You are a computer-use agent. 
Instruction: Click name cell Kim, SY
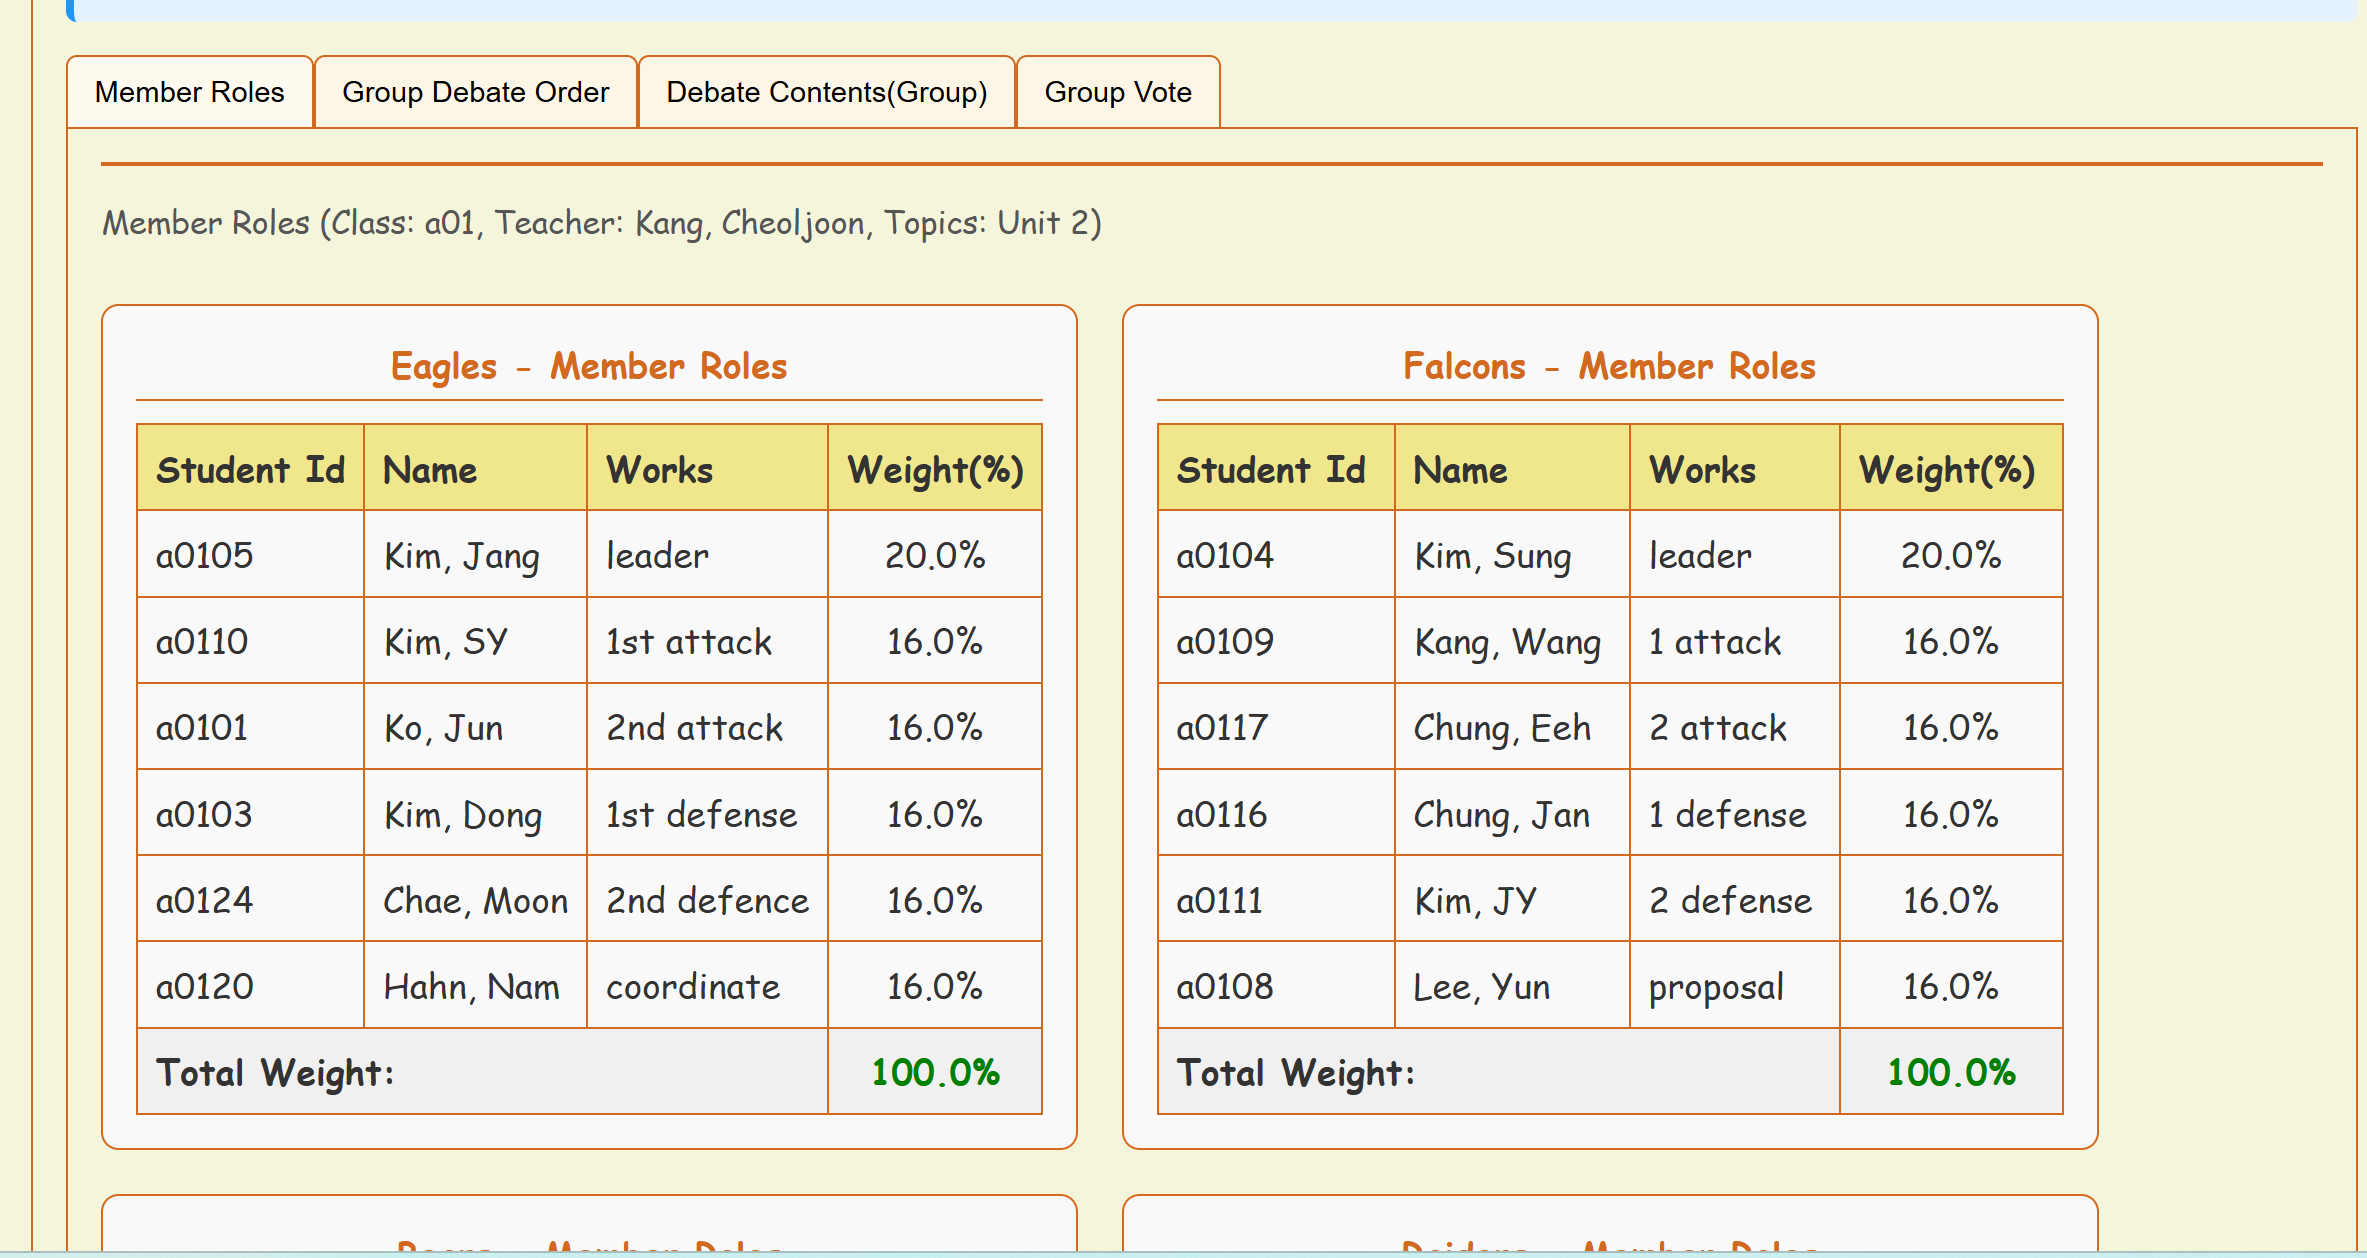(x=446, y=641)
